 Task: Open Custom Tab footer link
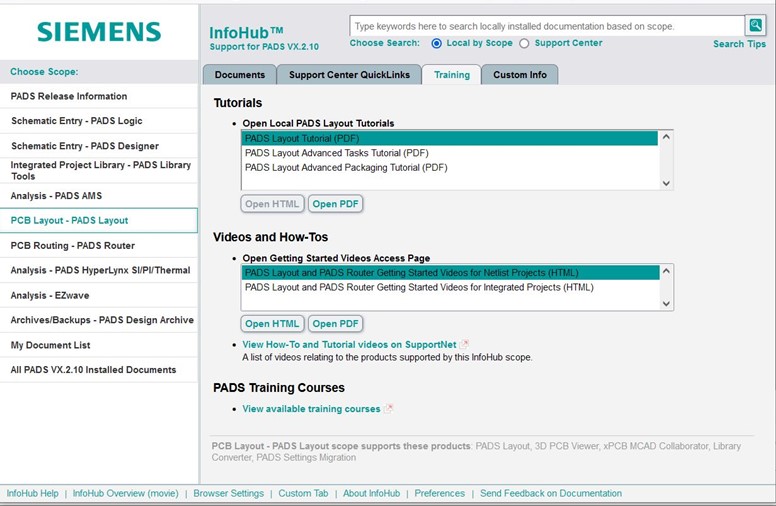click(x=303, y=493)
